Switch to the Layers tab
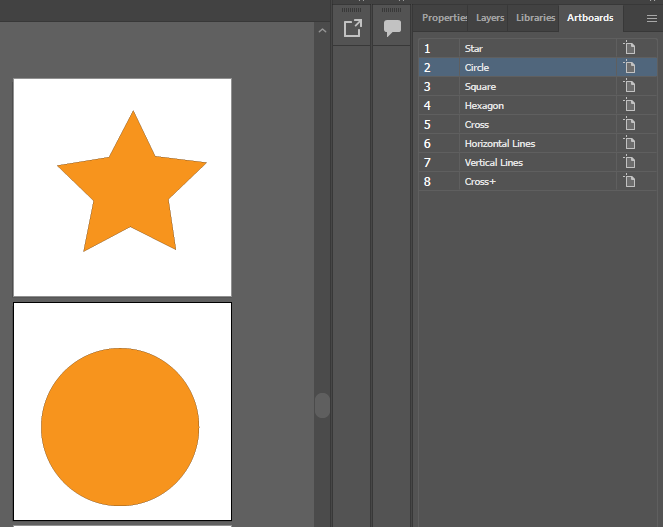663x527 pixels. 490,18
